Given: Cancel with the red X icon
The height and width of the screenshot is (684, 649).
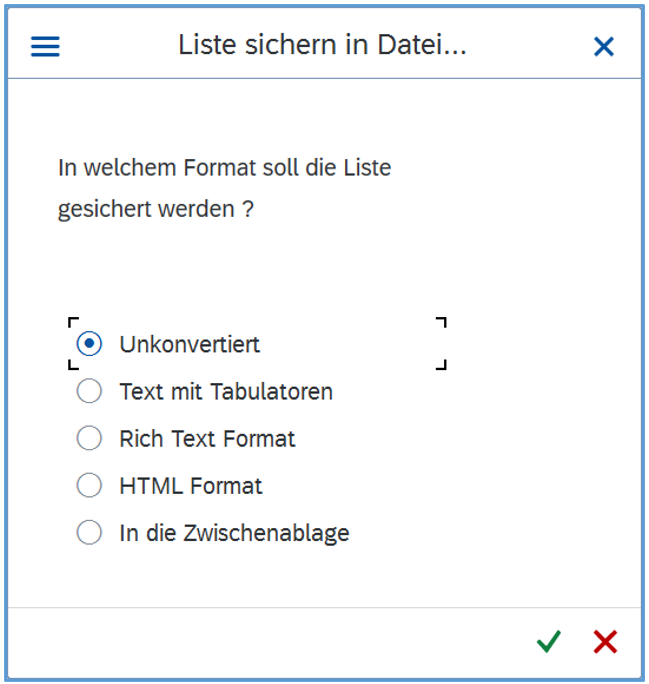Looking at the screenshot, I should tap(604, 642).
